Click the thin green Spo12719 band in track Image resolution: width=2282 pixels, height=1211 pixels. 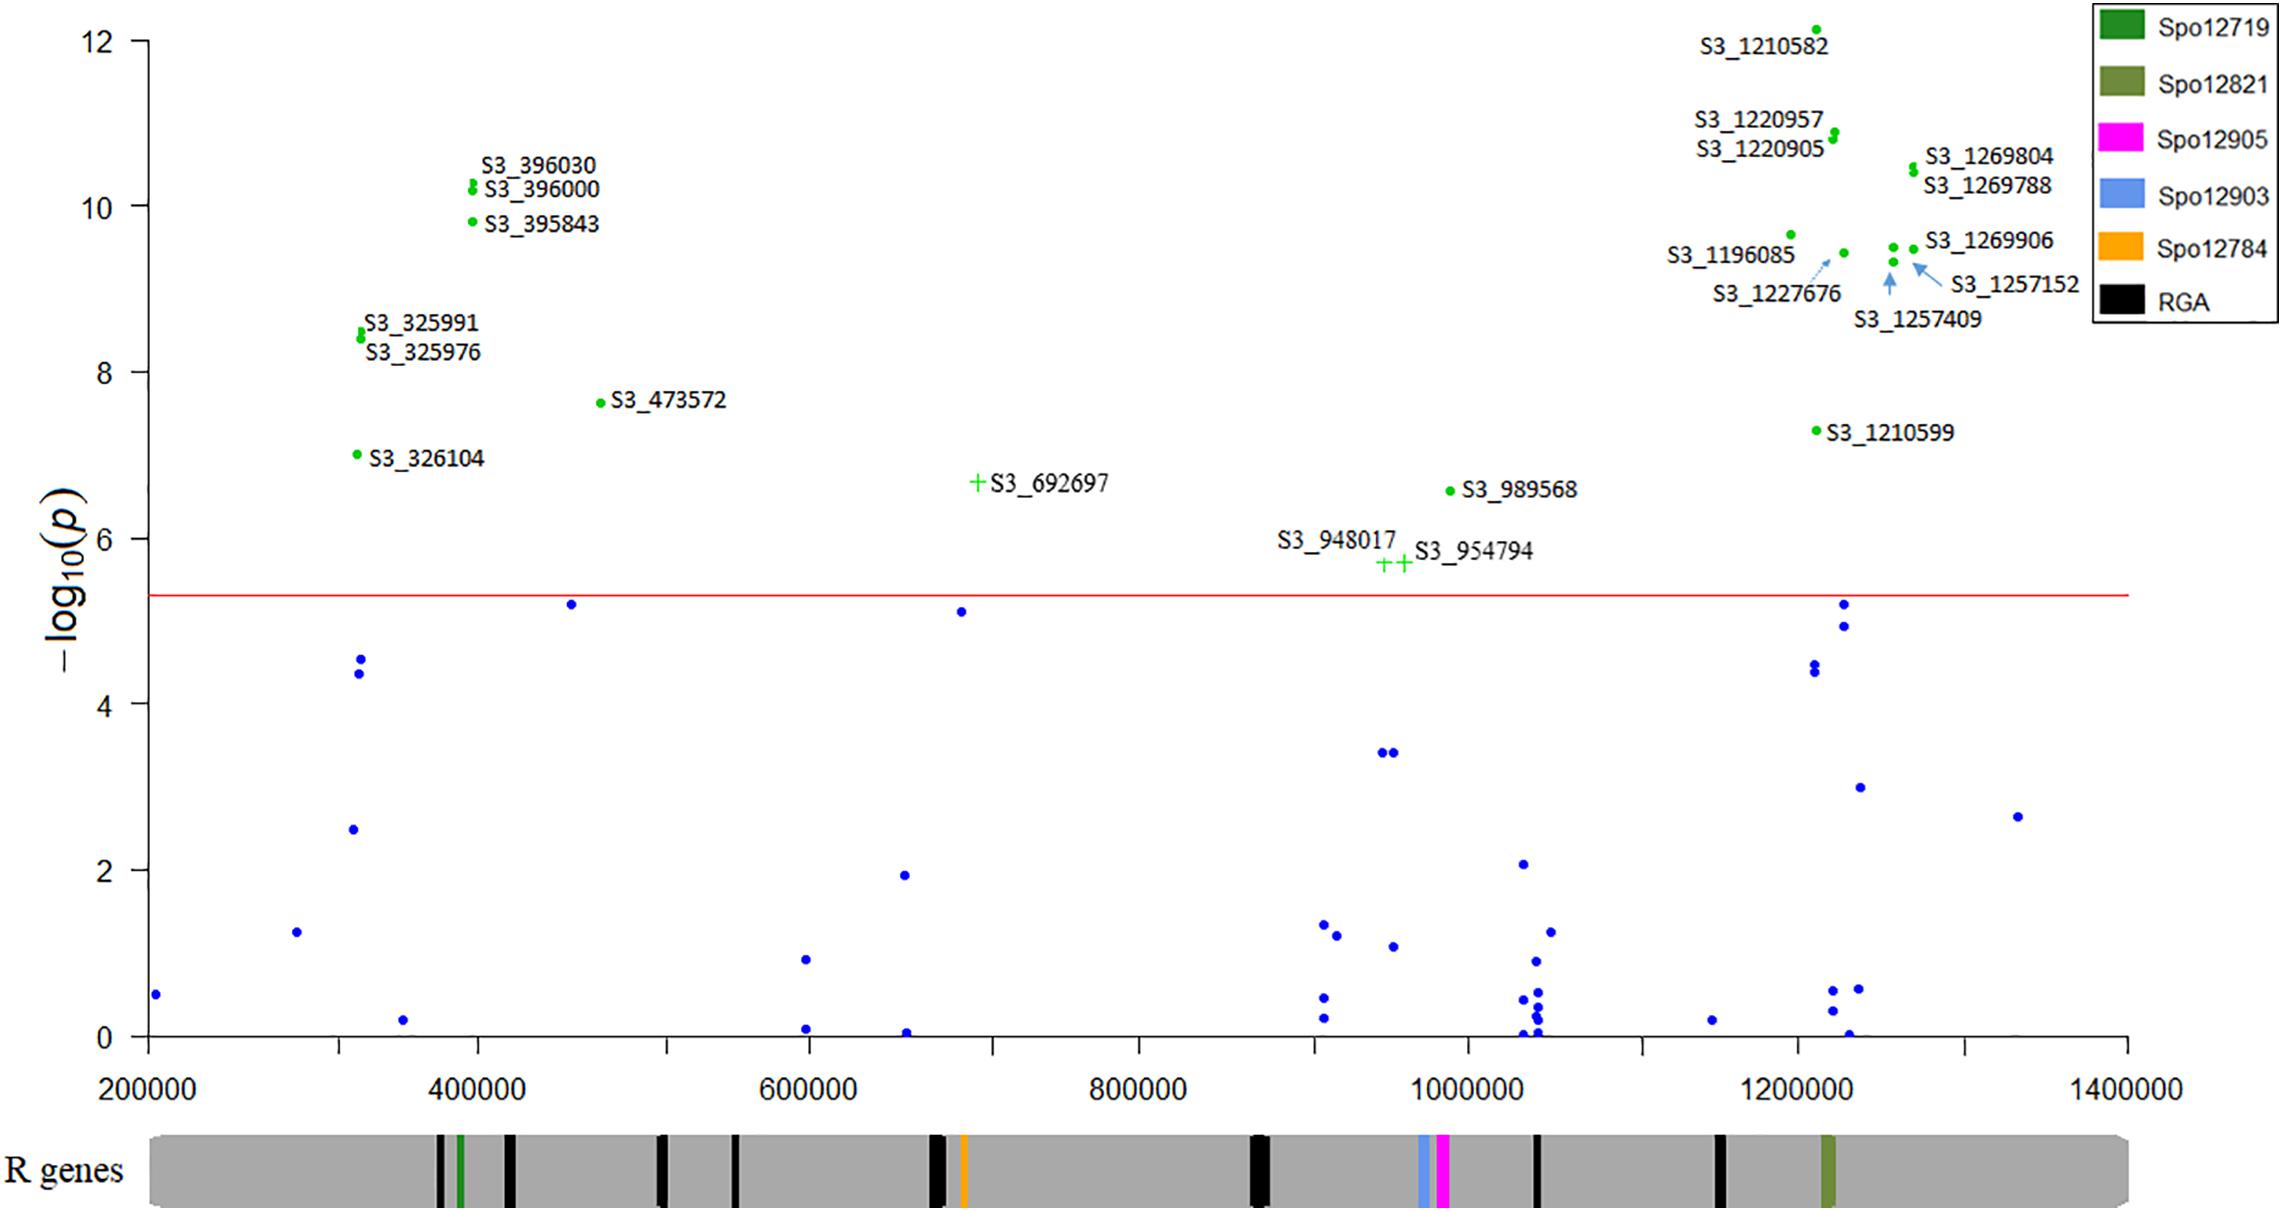click(x=460, y=1170)
